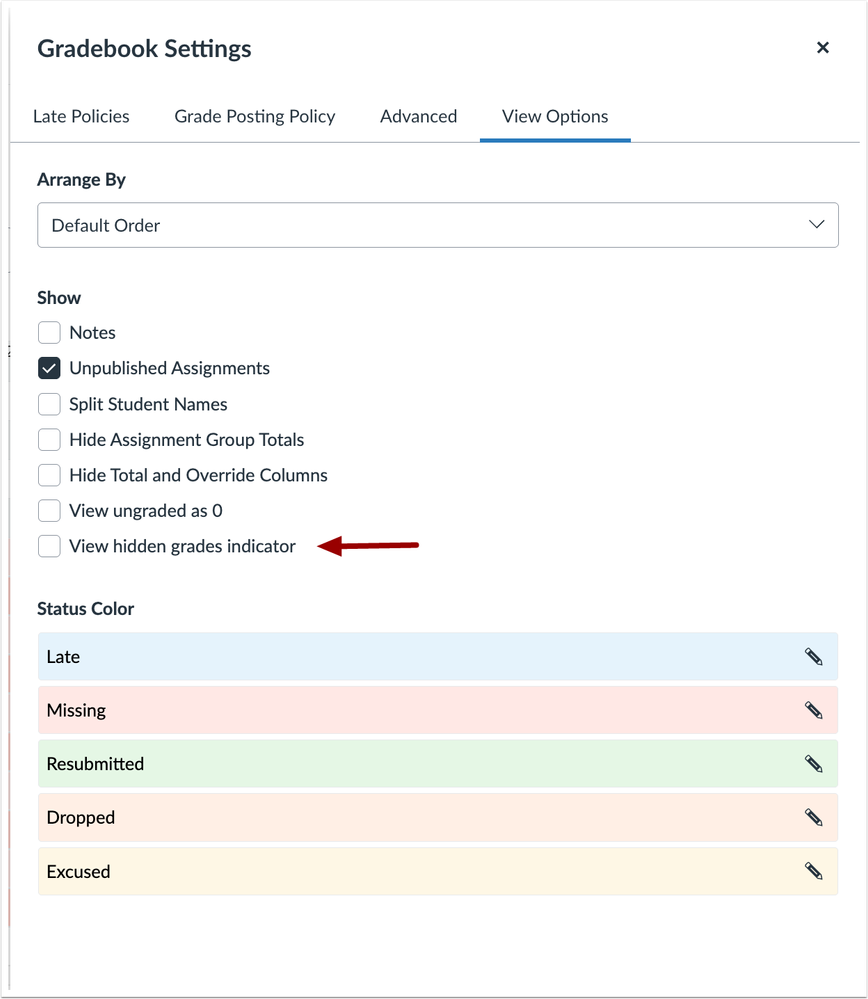868x999 pixels.
Task: Check Hide Assignment Group Totals
Action: [49, 440]
